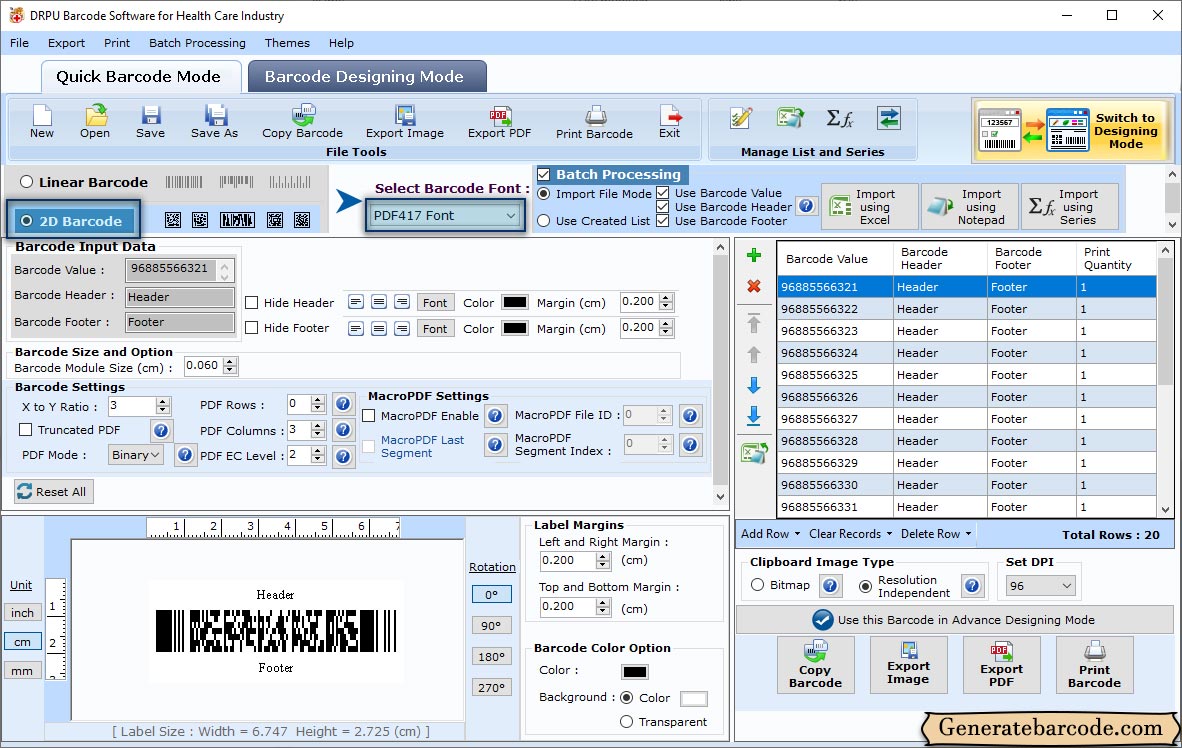The image size is (1182, 748).
Task: Select the Linear Barcode radio button
Action: pos(26,182)
